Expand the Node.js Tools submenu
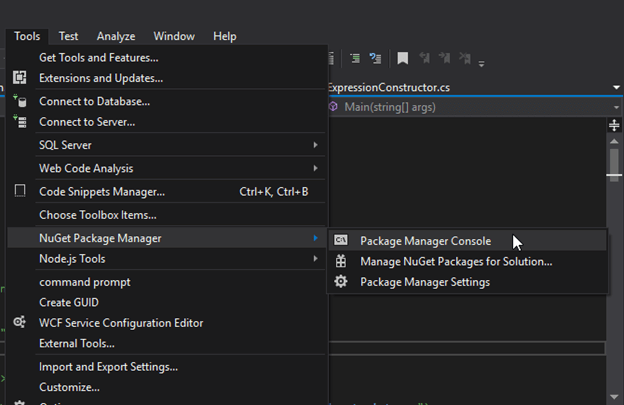Image resolution: width=624 pixels, height=405 pixels. 315,259
